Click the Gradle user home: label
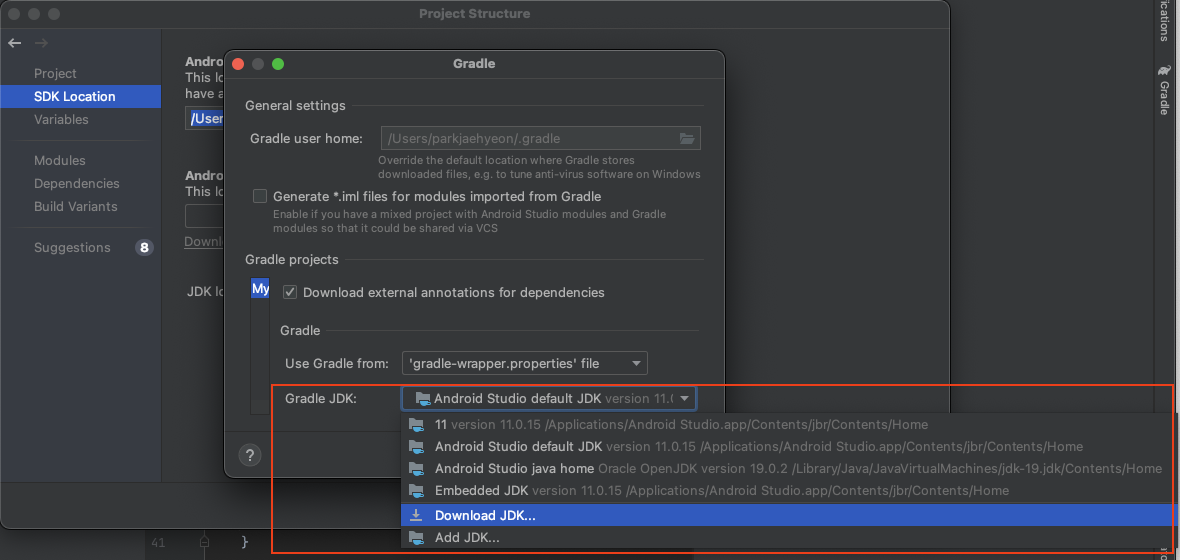The height and width of the screenshot is (560, 1180). [307, 138]
